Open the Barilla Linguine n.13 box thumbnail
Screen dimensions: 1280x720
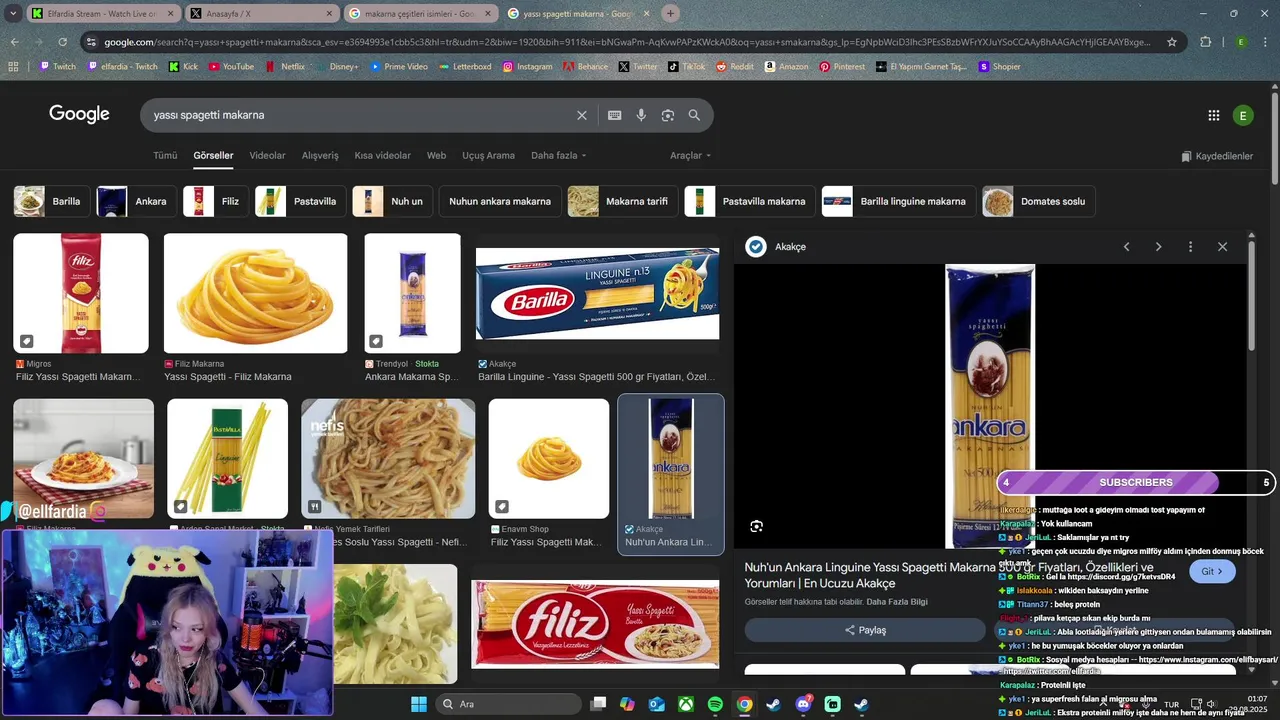pos(597,293)
